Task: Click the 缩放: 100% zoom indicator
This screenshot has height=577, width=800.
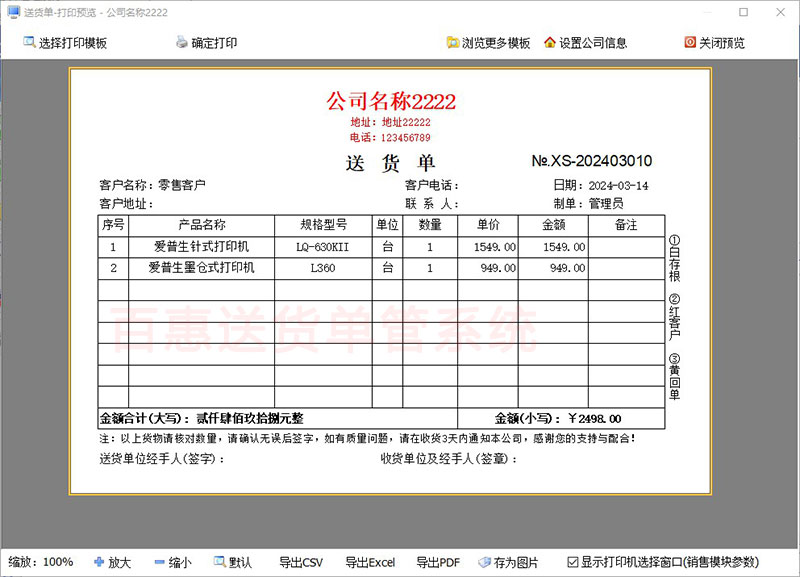Action: 41,562
